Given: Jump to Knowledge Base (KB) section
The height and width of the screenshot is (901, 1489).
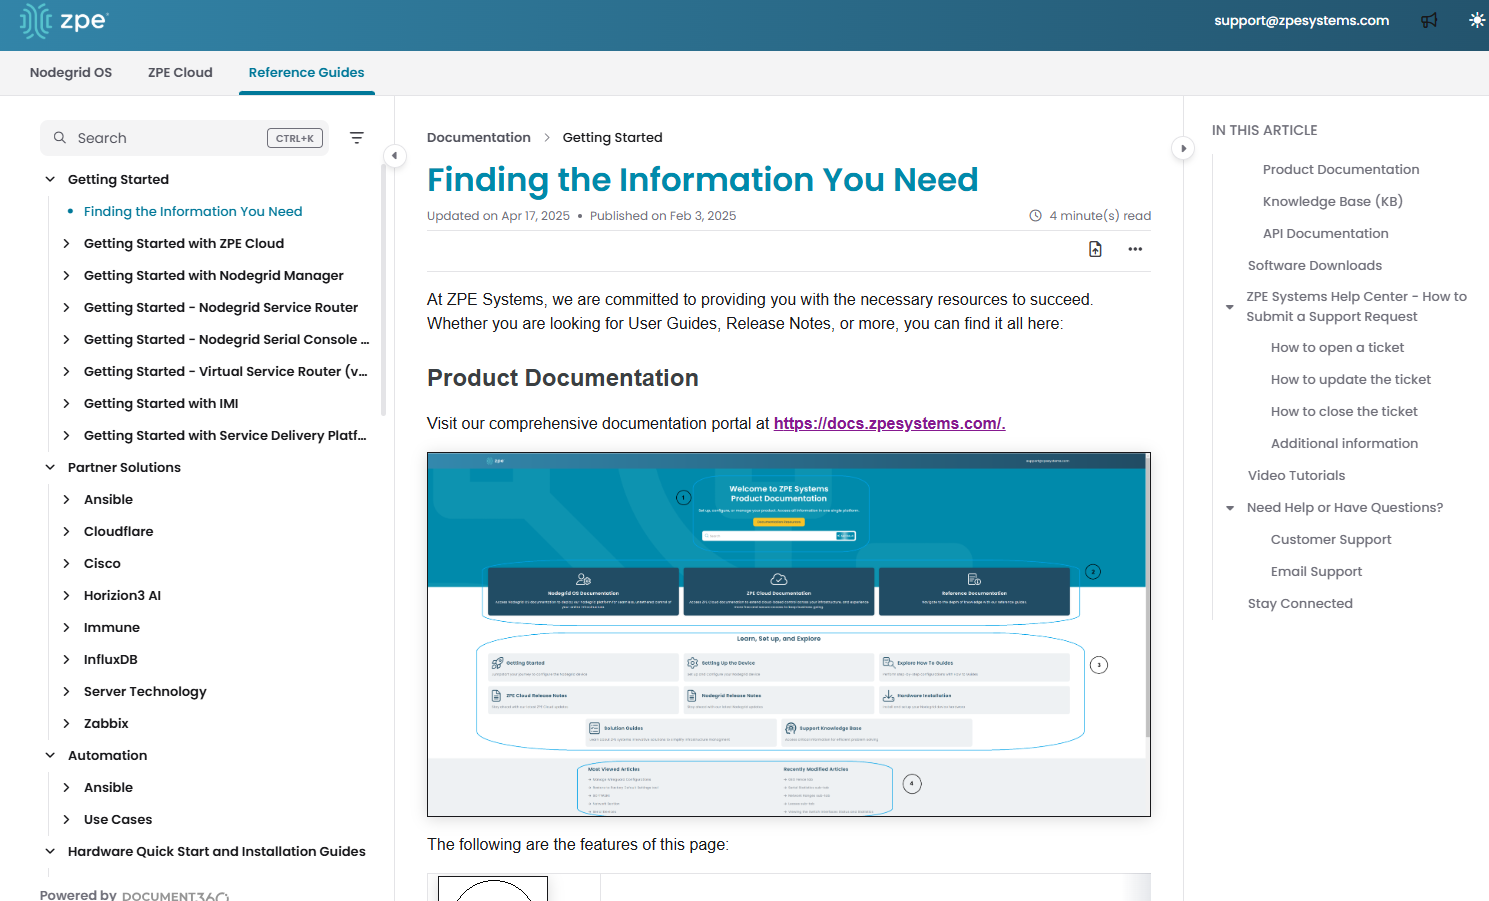Looking at the screenshot, I should tap(1333, 202).
